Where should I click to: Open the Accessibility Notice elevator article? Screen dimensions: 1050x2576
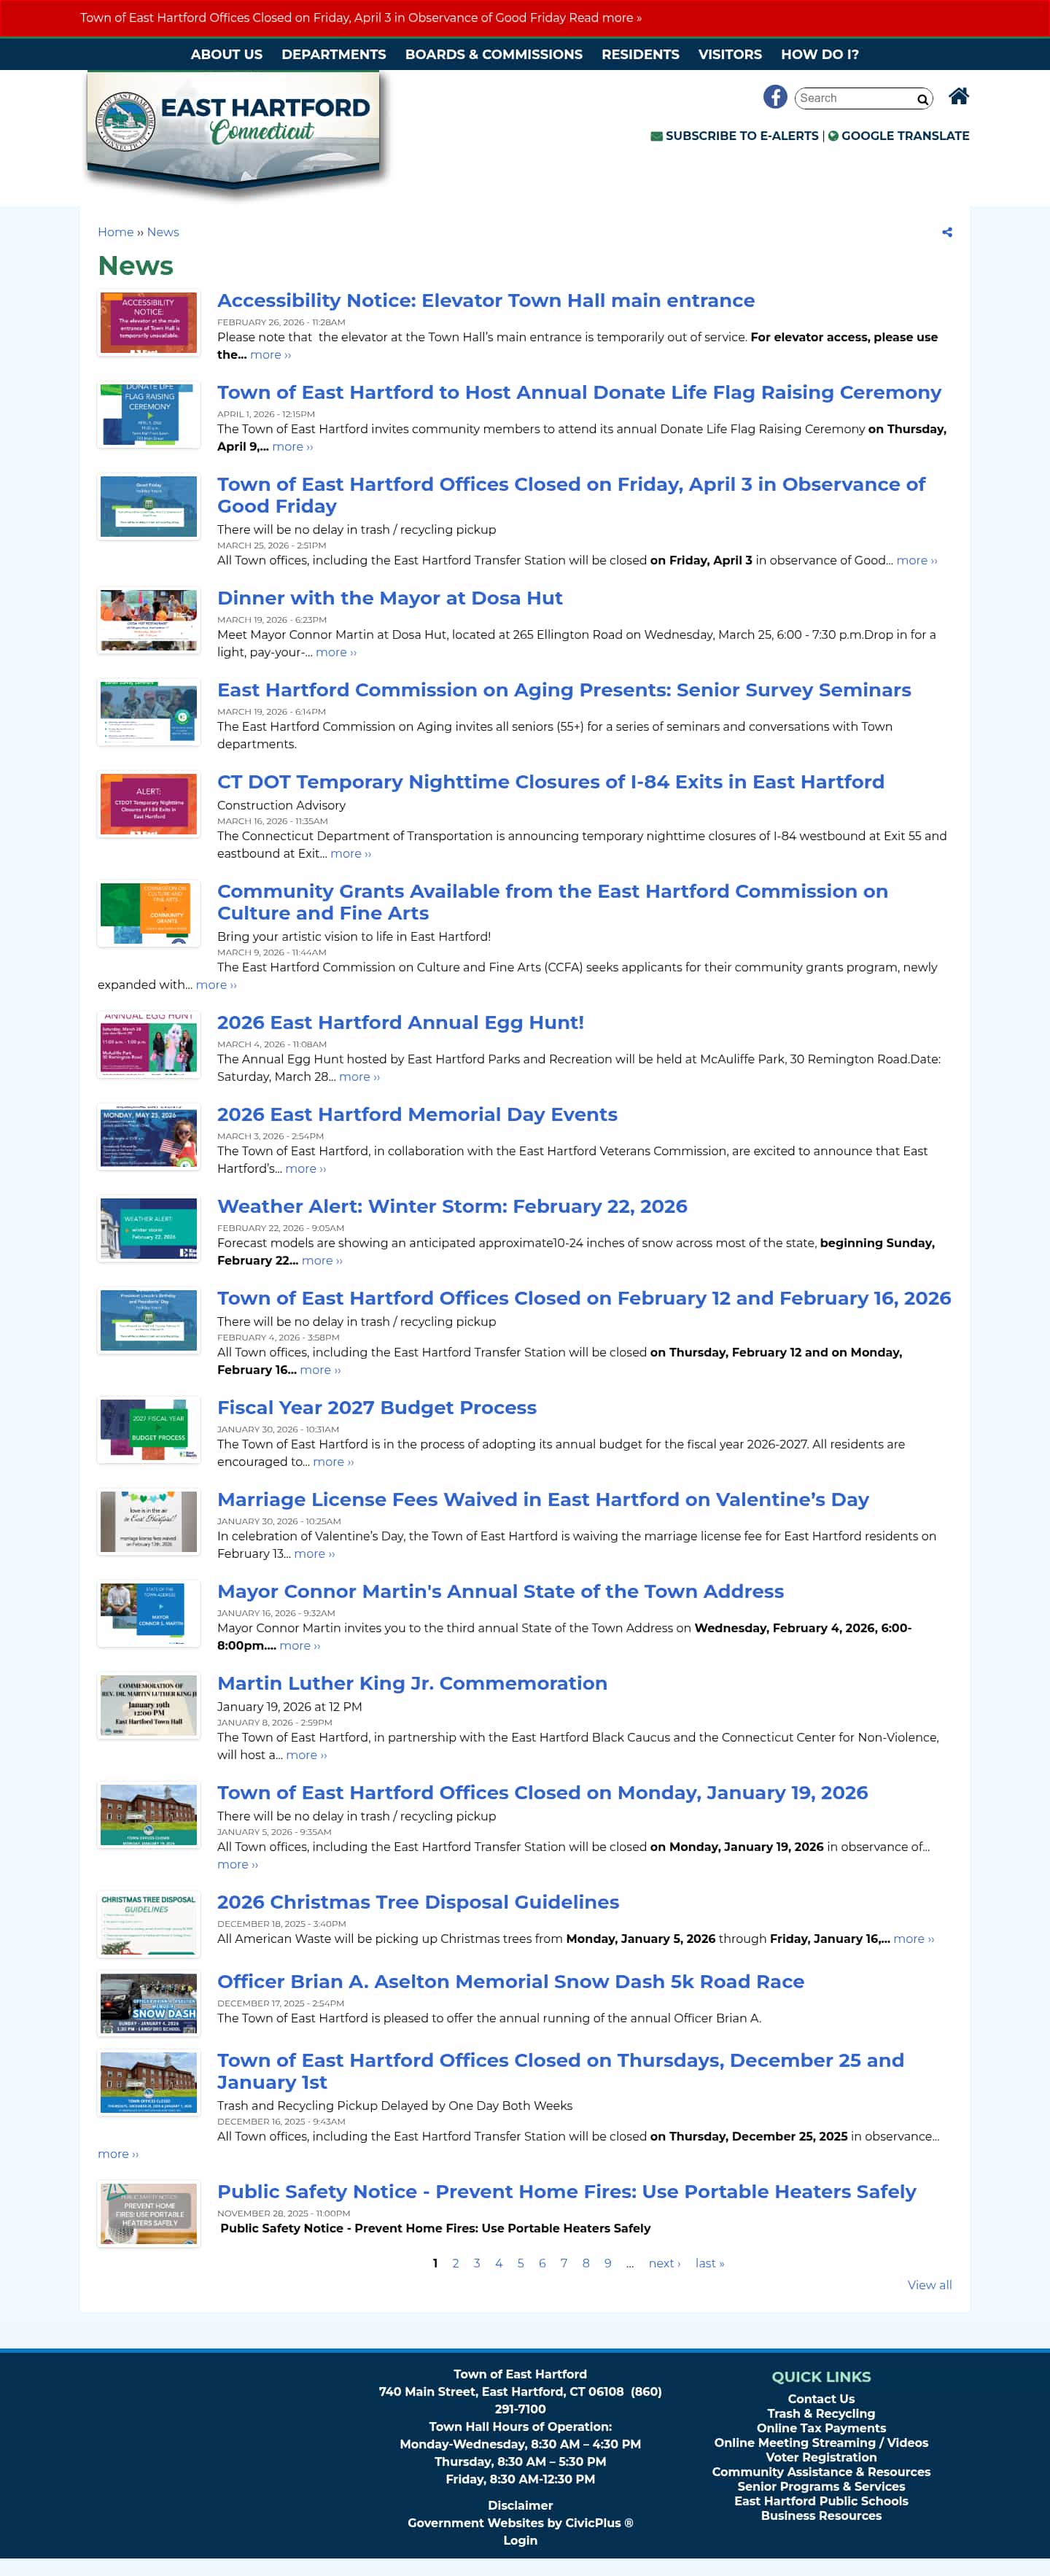pyautogui.click(x=486, y=300)
